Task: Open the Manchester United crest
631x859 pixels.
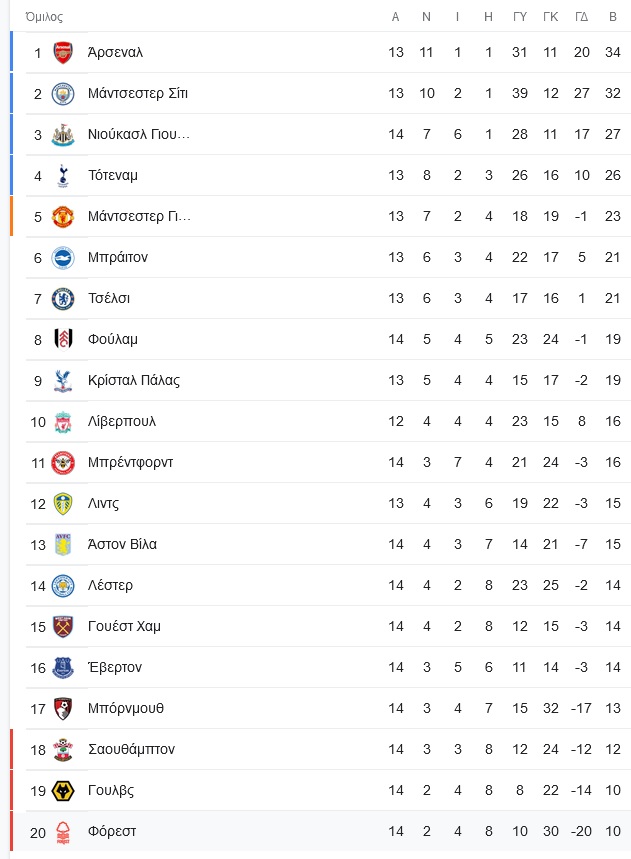Action: pos(63,216)
